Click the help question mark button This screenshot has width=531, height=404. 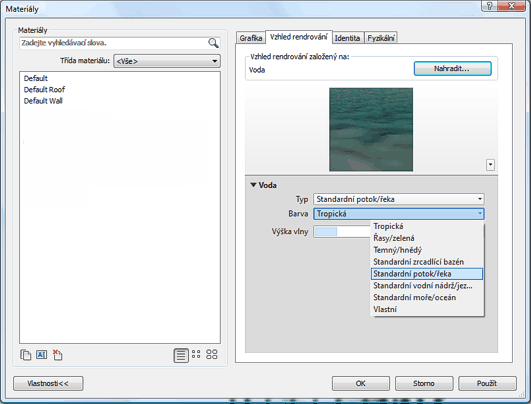click(490, 6)
